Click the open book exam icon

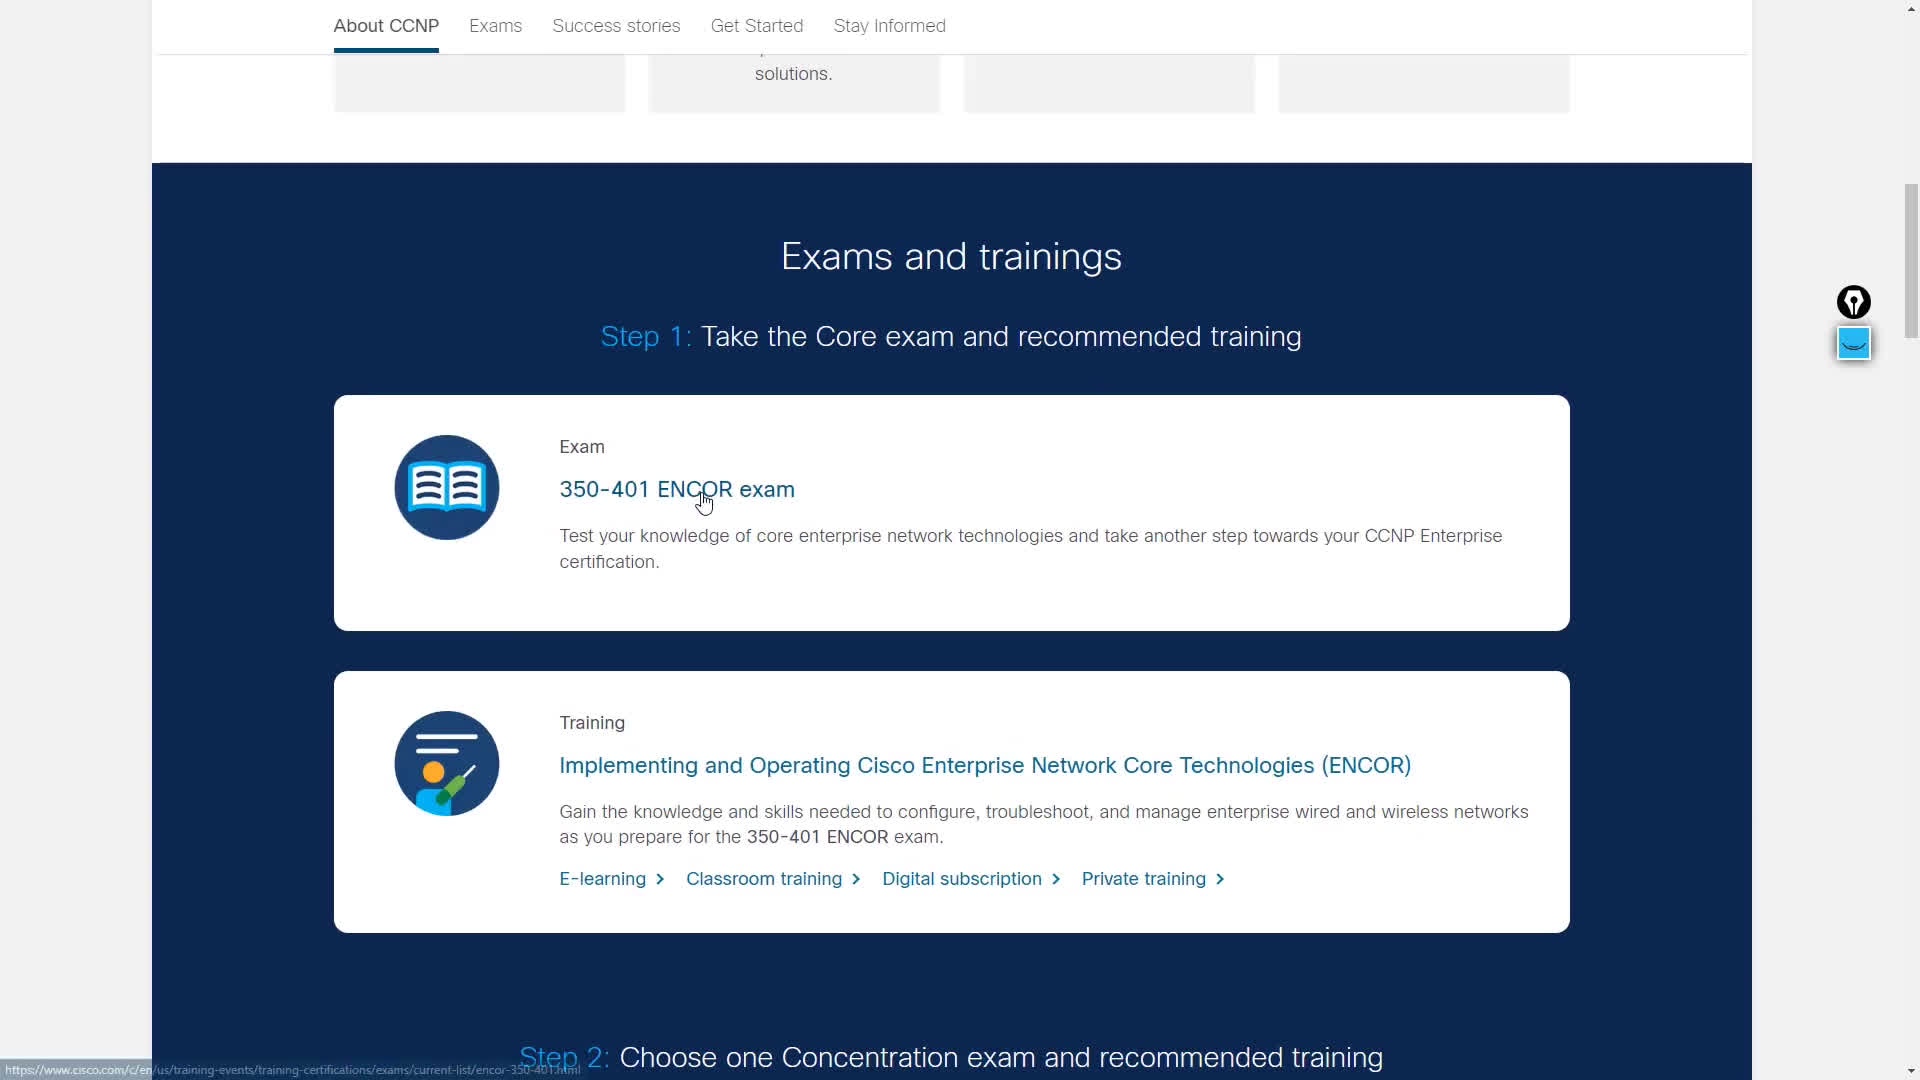[x=446, y=487]
